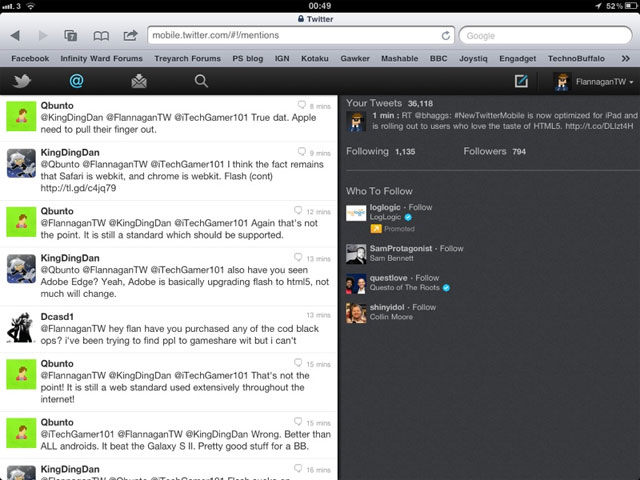Click the URL address field

click(301, 35)
